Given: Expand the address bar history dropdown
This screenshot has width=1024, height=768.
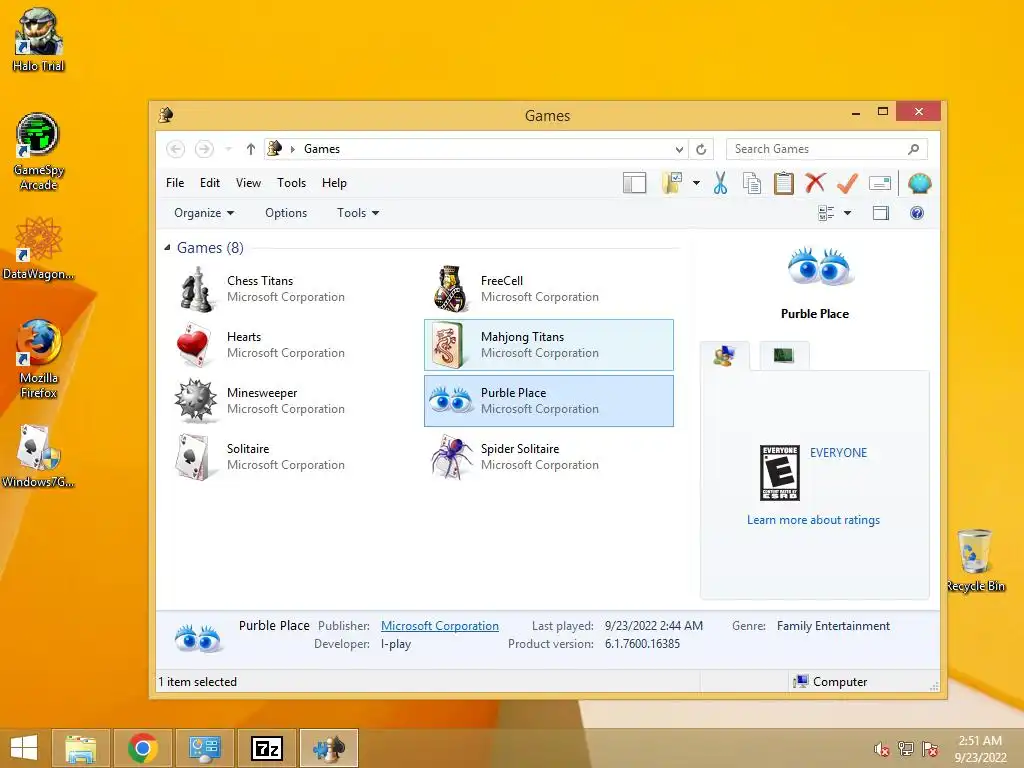Looking at the screenshot, I should [679, 150].
